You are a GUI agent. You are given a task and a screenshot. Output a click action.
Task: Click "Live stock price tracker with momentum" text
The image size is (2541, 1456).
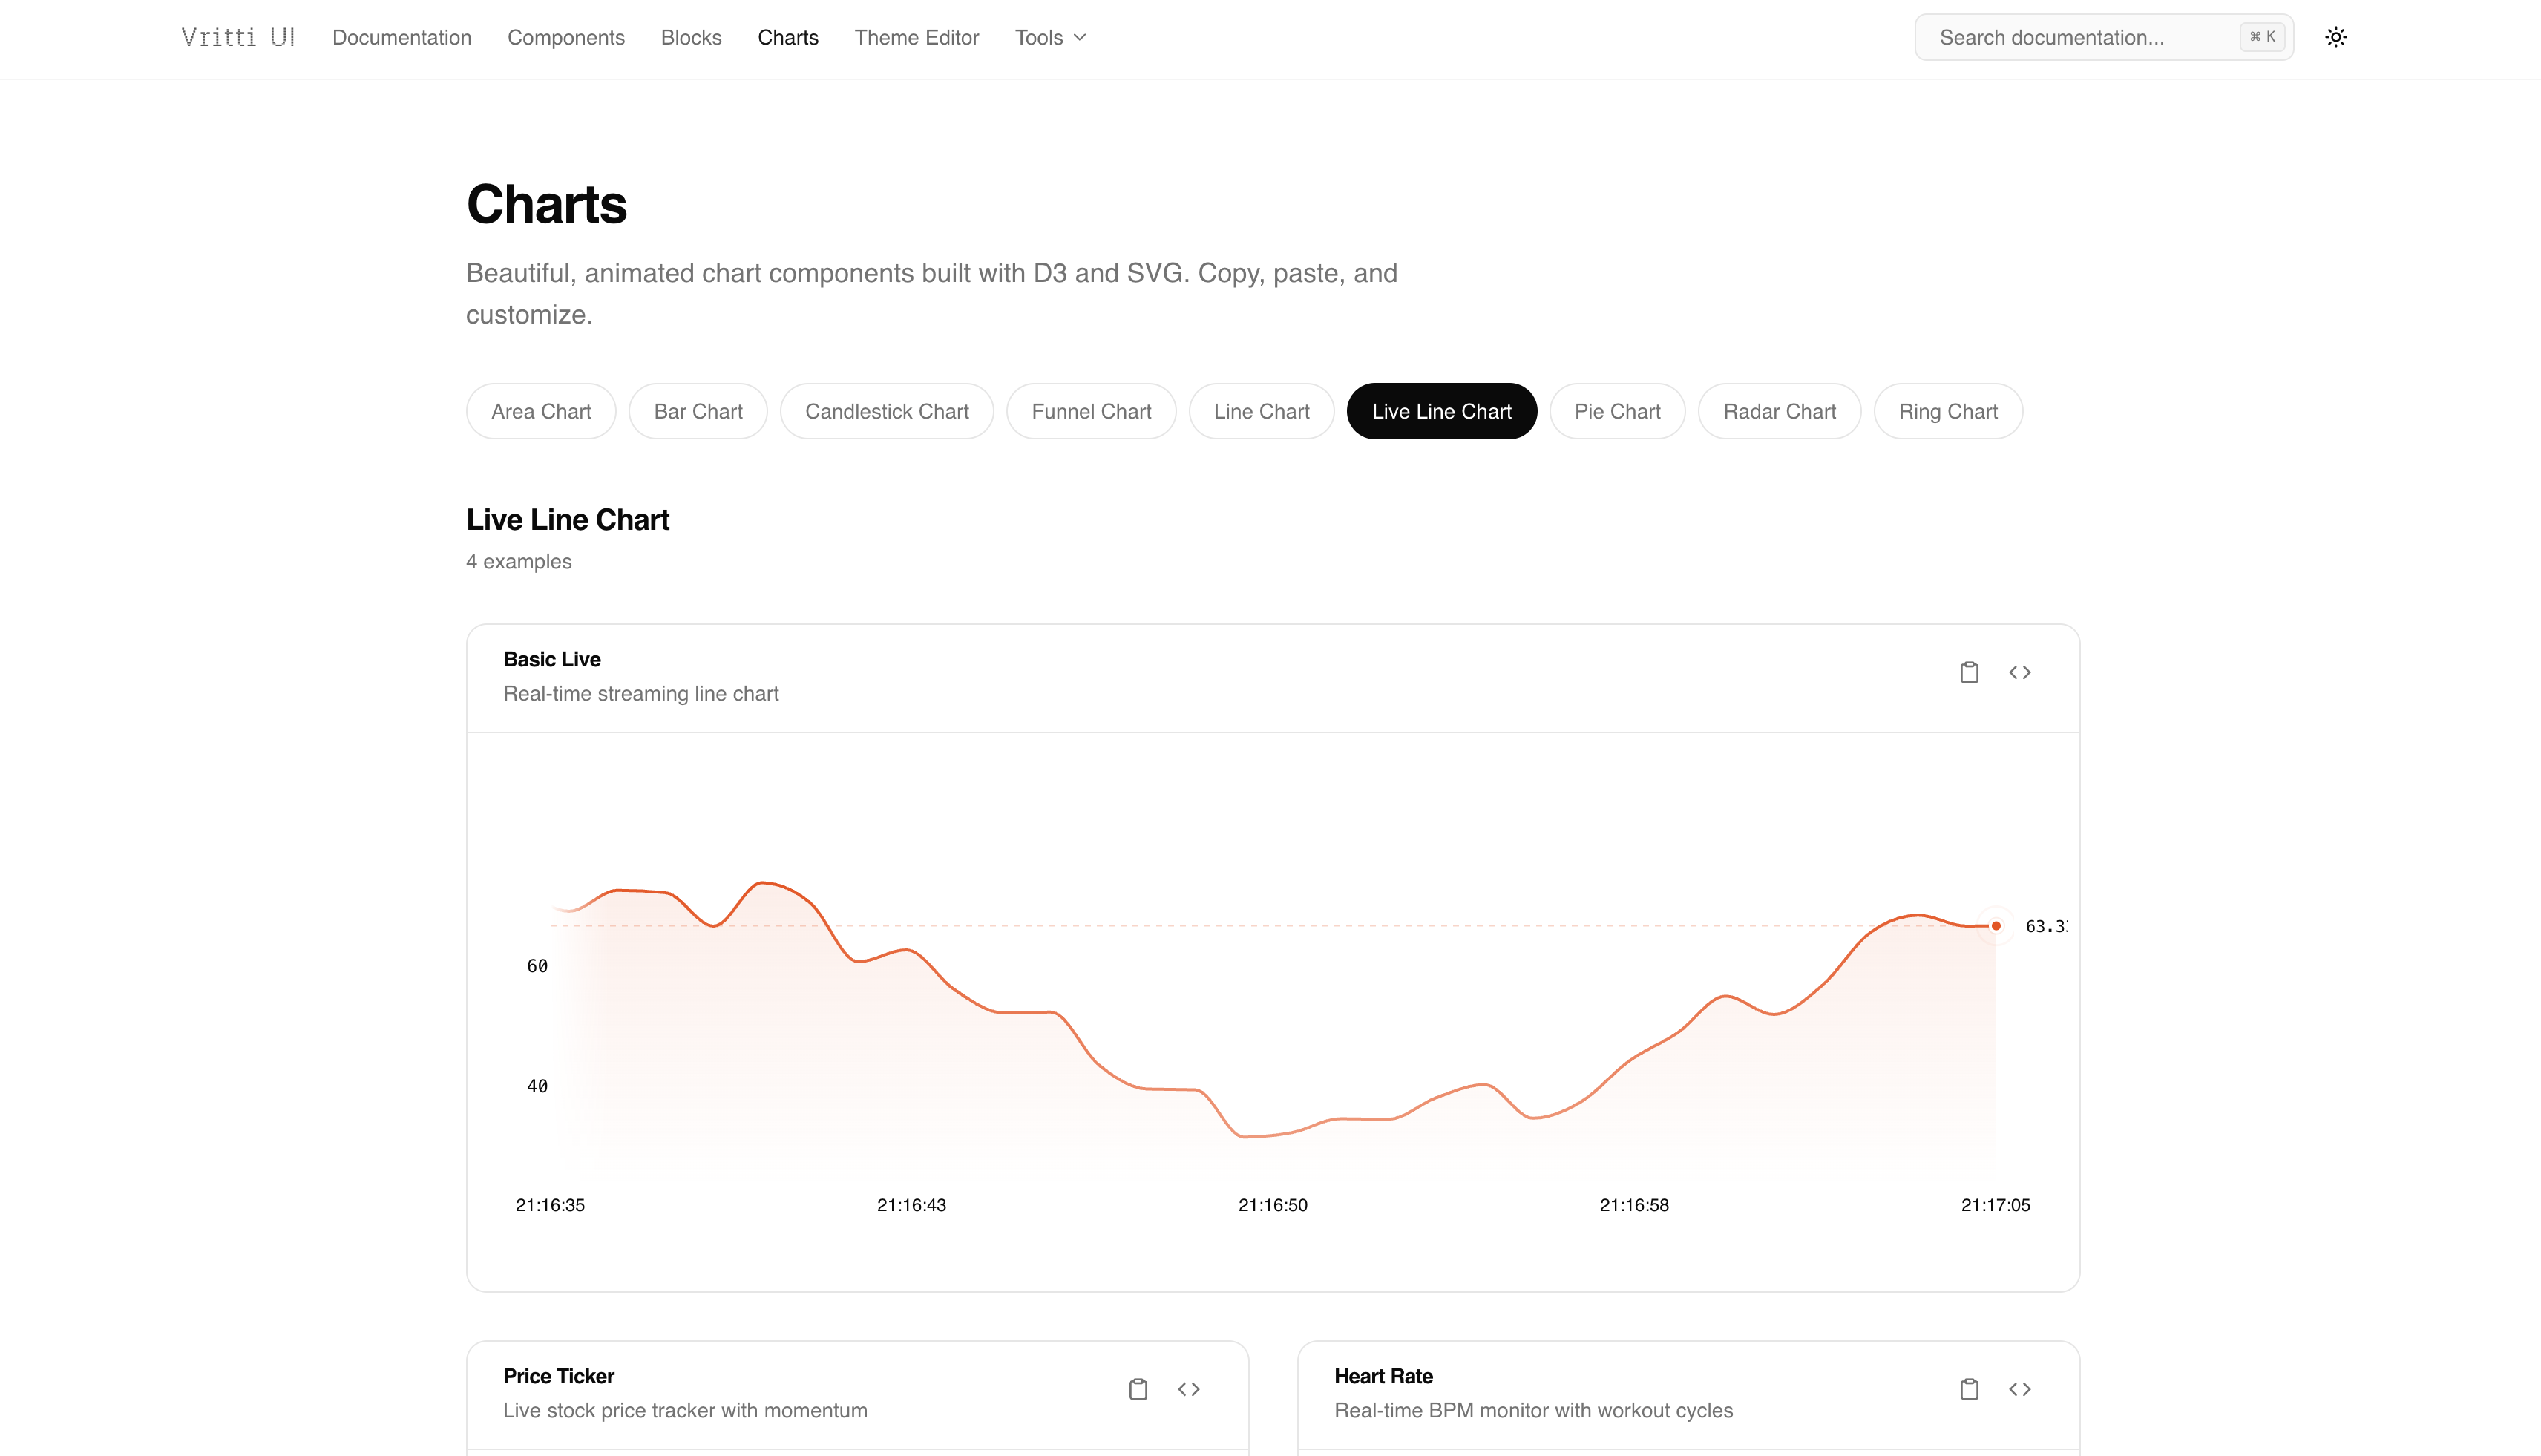(685, 1410)
